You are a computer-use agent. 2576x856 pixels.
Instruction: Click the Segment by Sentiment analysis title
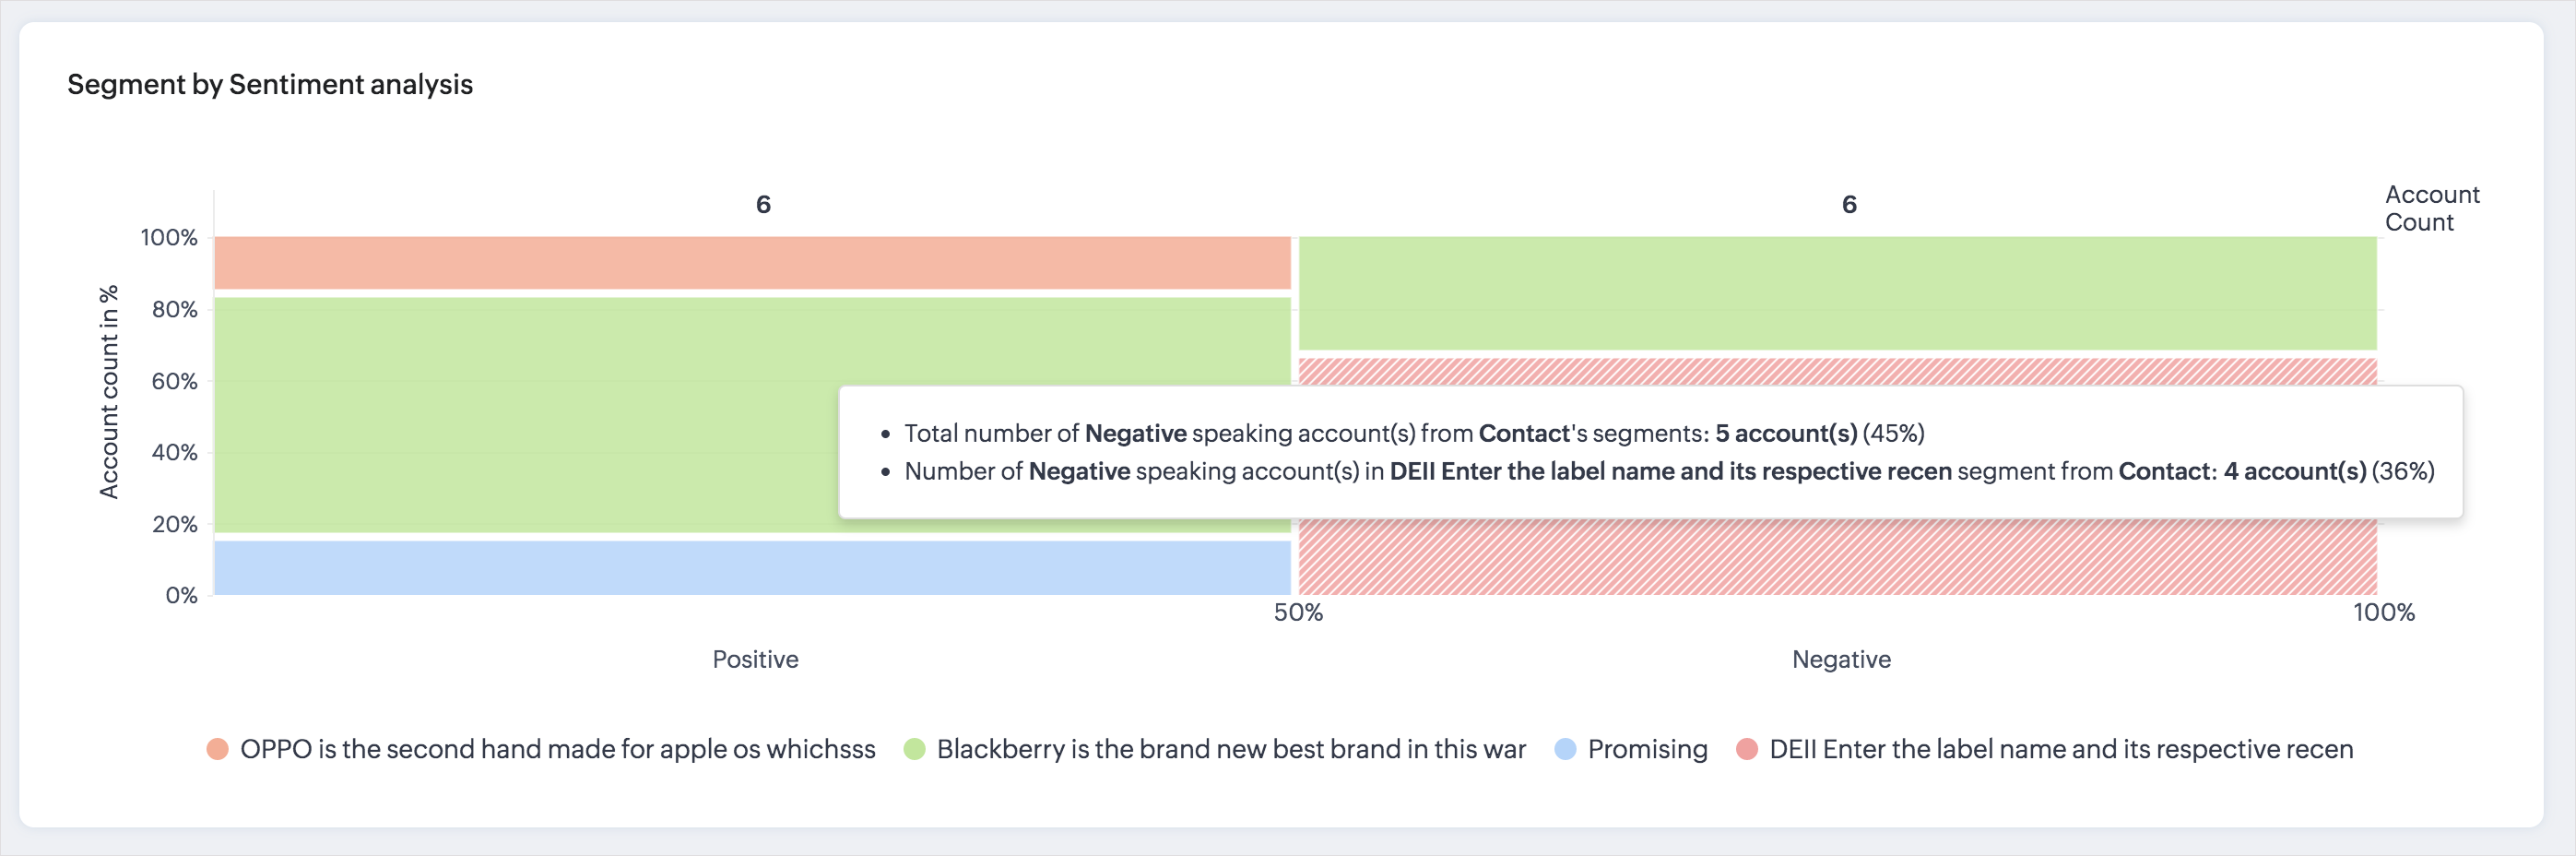tap(270, 85)
